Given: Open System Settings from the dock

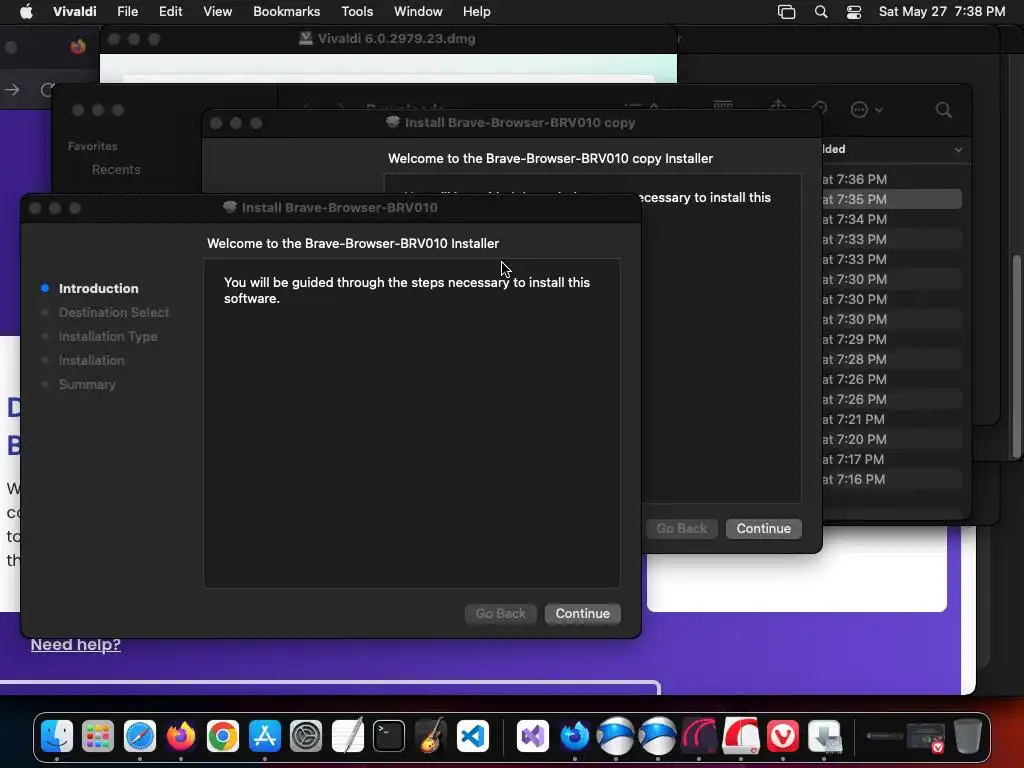Looking at the screenshot, I should 306,736.
